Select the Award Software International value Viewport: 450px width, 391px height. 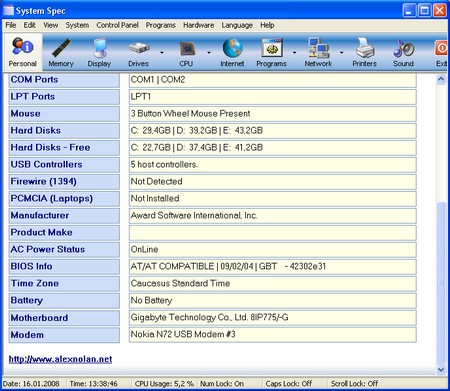pyautogui.click(x=273, y=216)
